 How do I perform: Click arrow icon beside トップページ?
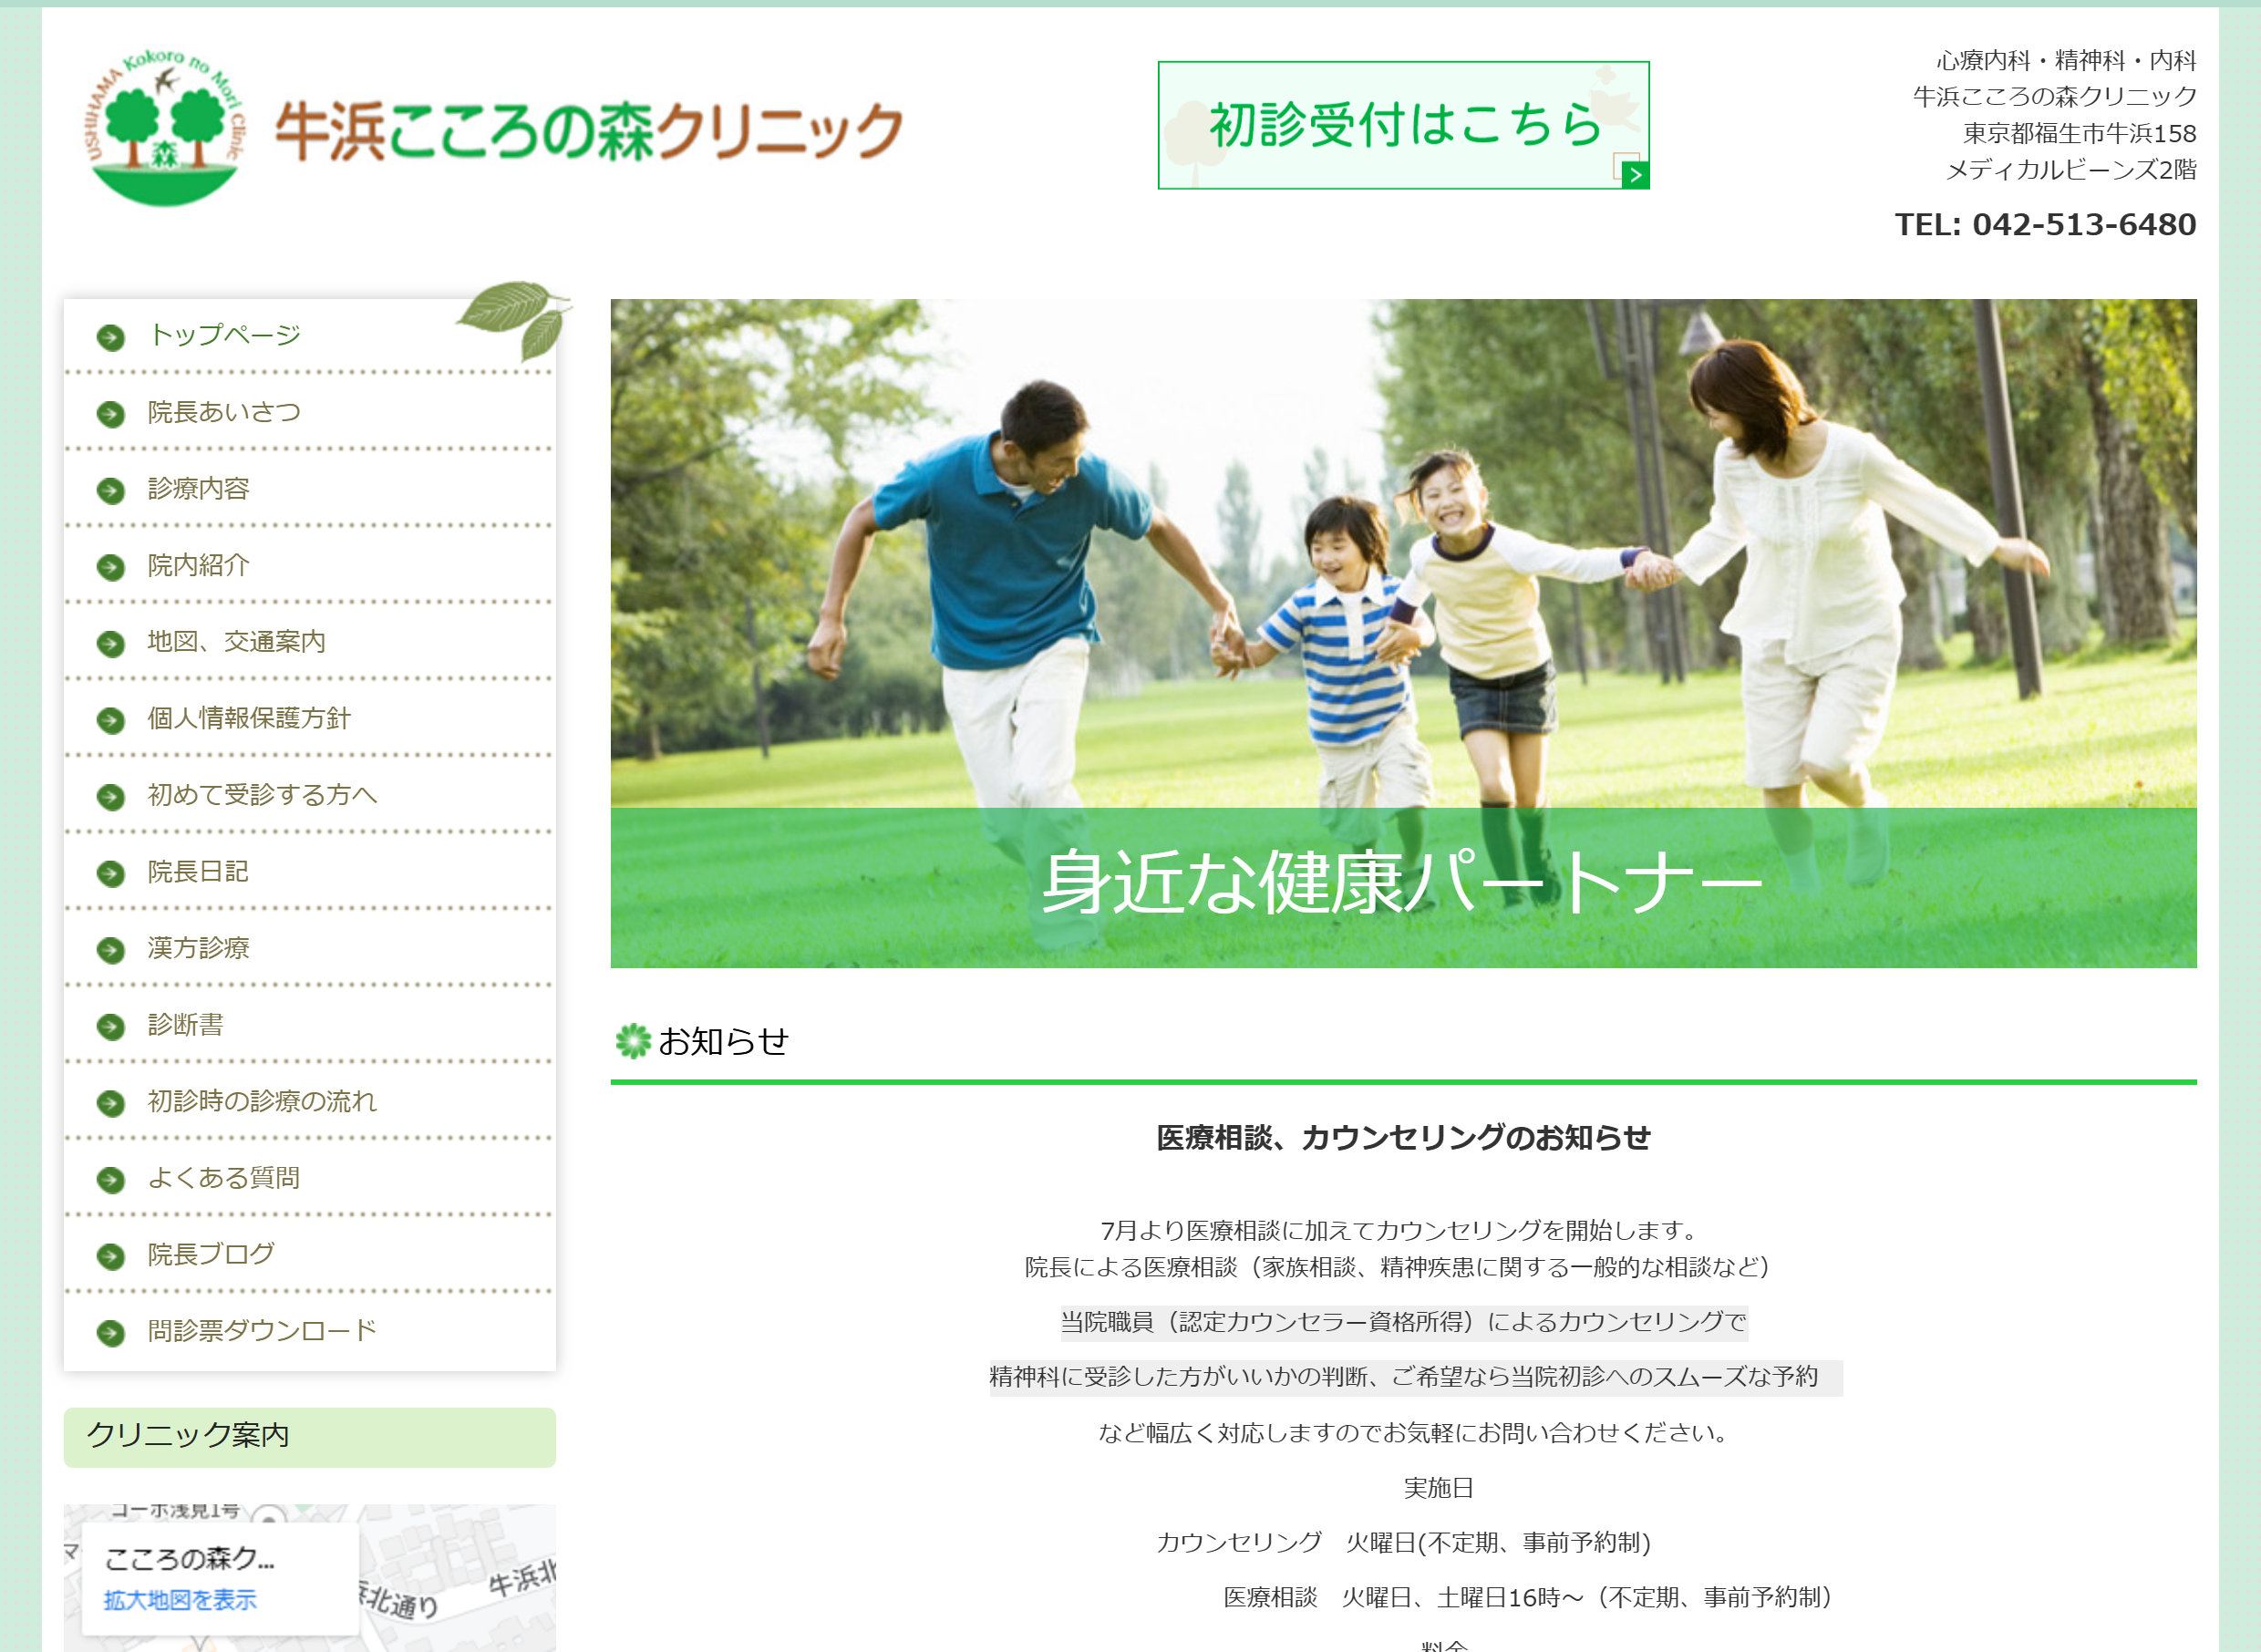[111, 338]
